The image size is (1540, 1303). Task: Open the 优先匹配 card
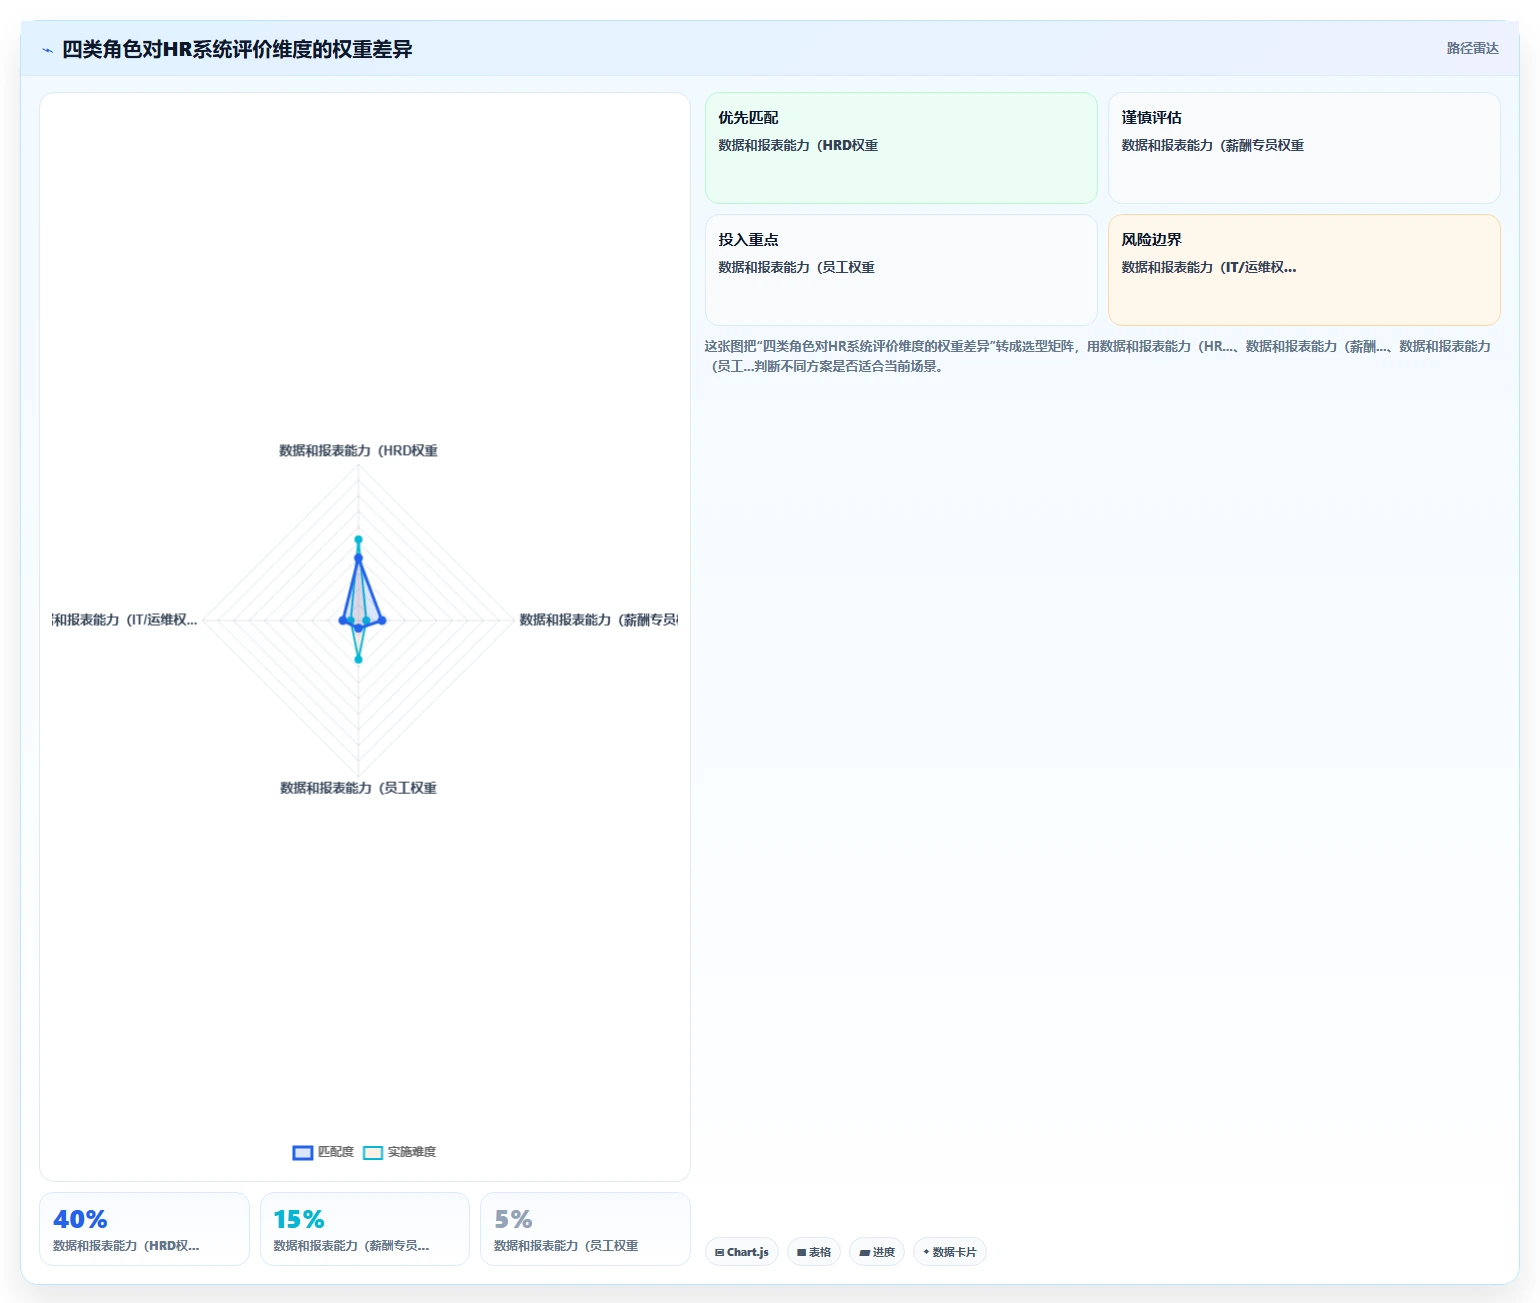pyautogui.click(x=901, y=148)
